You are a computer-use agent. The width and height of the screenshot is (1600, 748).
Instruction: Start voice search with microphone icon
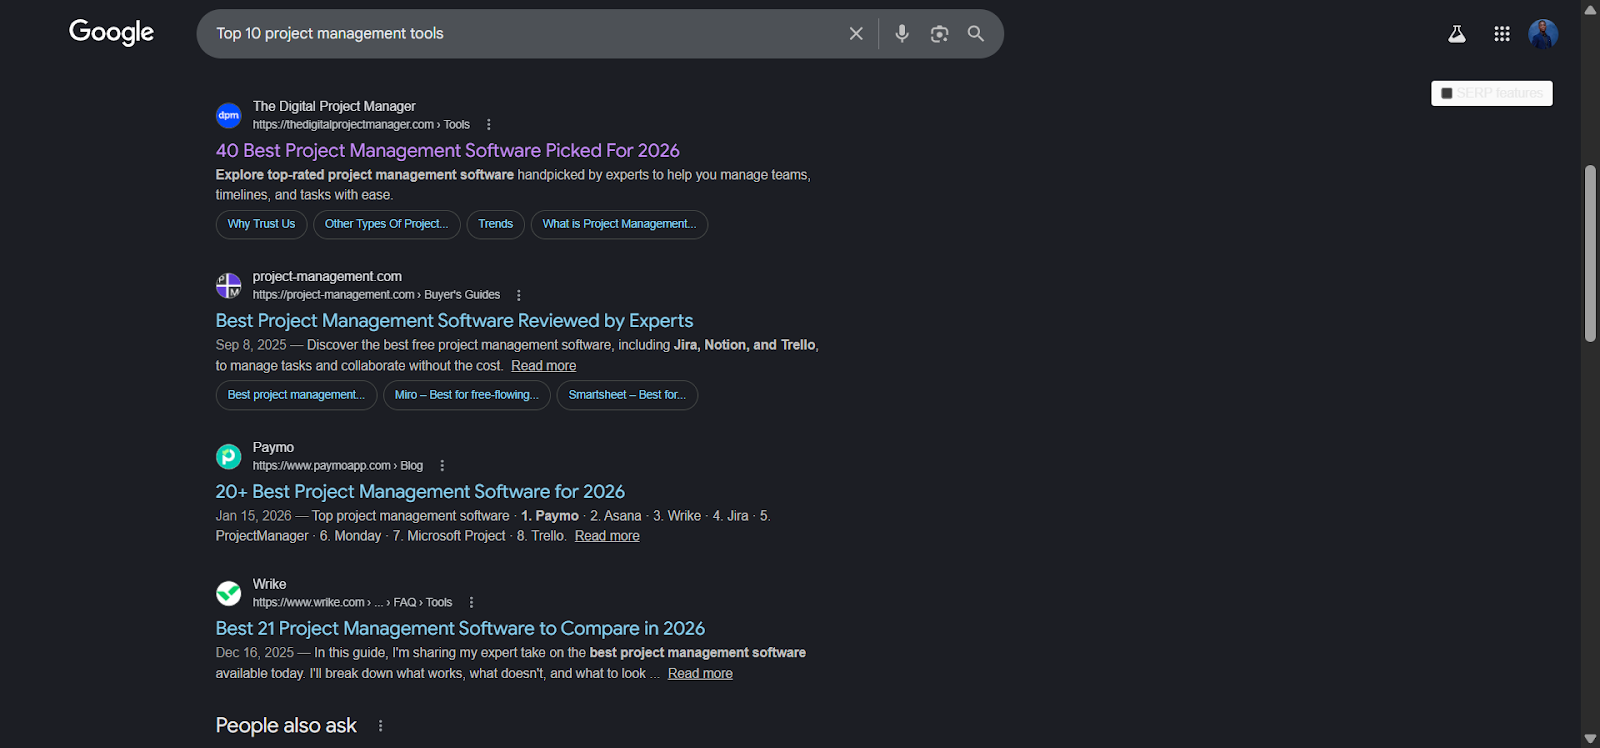[x=902, y=34]
